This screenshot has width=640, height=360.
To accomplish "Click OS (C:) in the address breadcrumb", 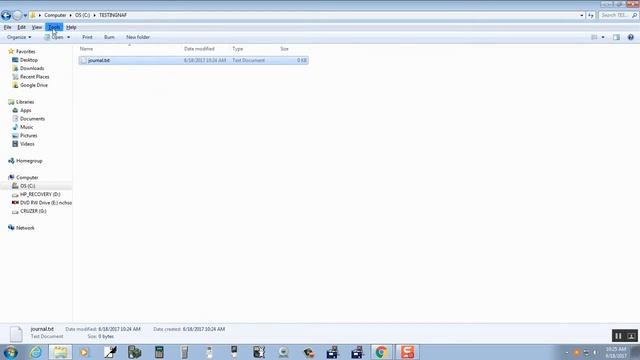I will [82, 15].
